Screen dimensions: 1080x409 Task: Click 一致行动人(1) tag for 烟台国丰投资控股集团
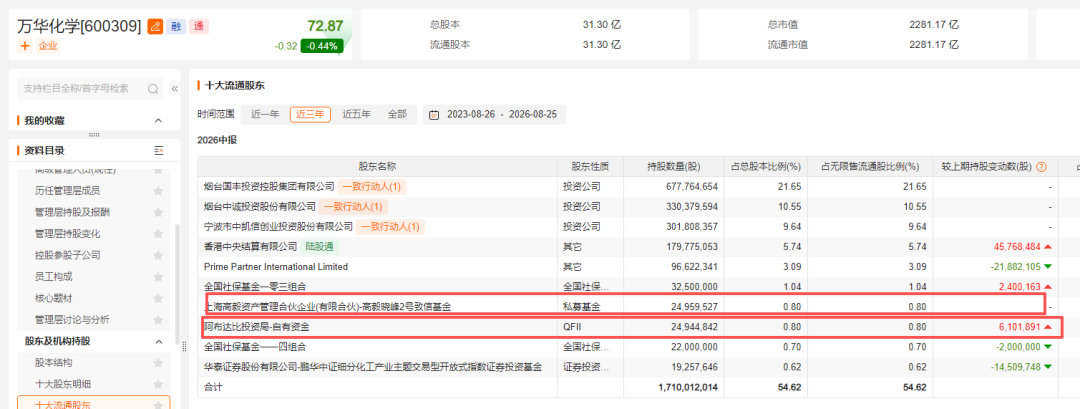371,186
